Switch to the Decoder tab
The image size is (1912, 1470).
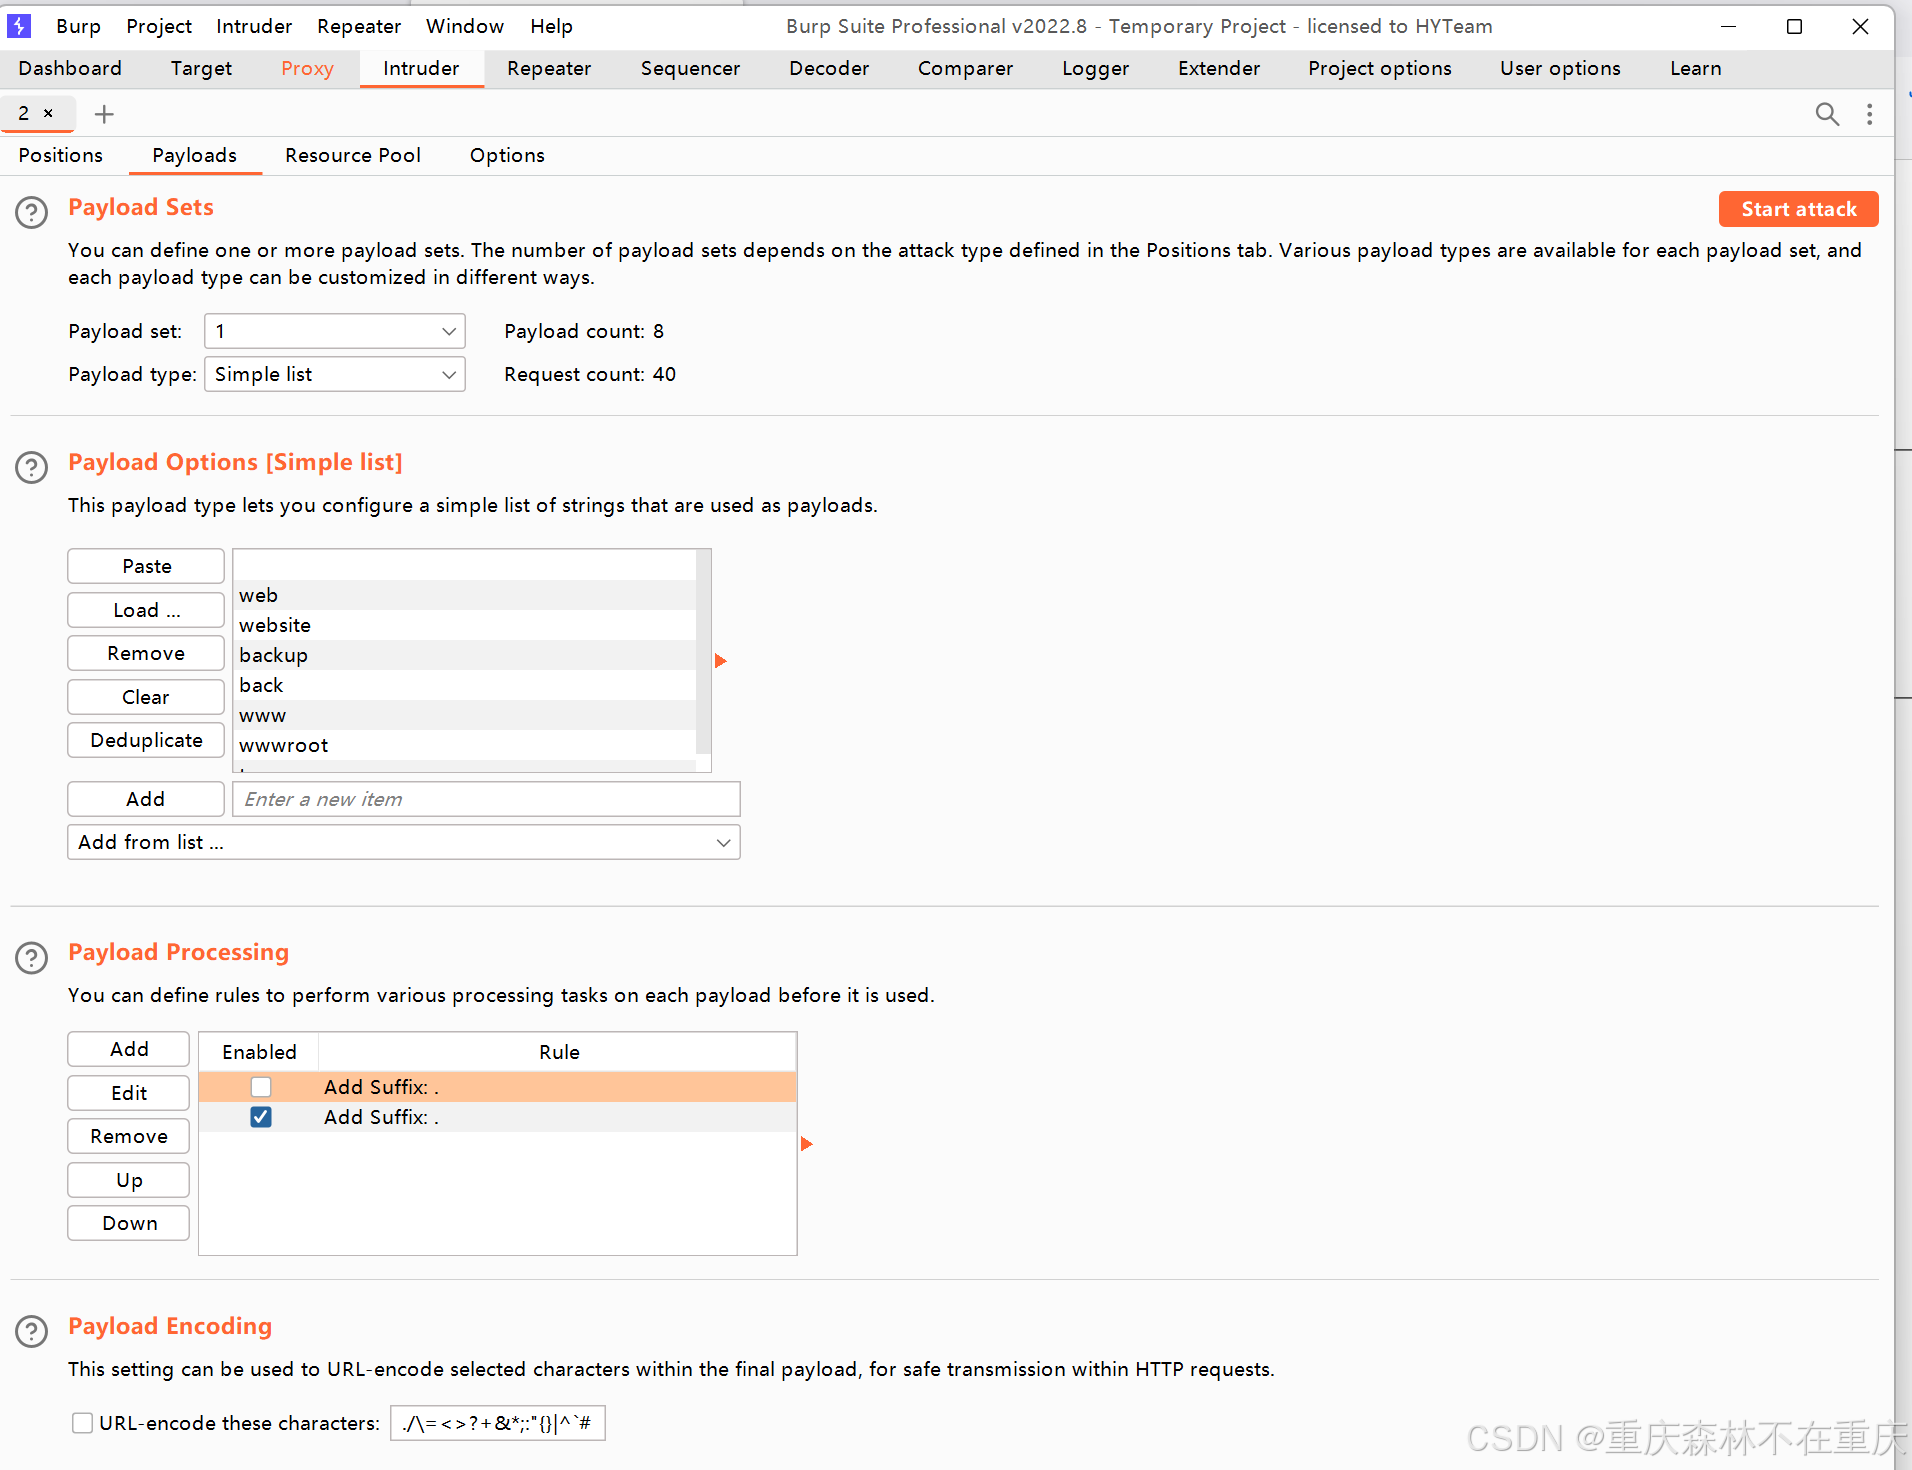[829, 68]
